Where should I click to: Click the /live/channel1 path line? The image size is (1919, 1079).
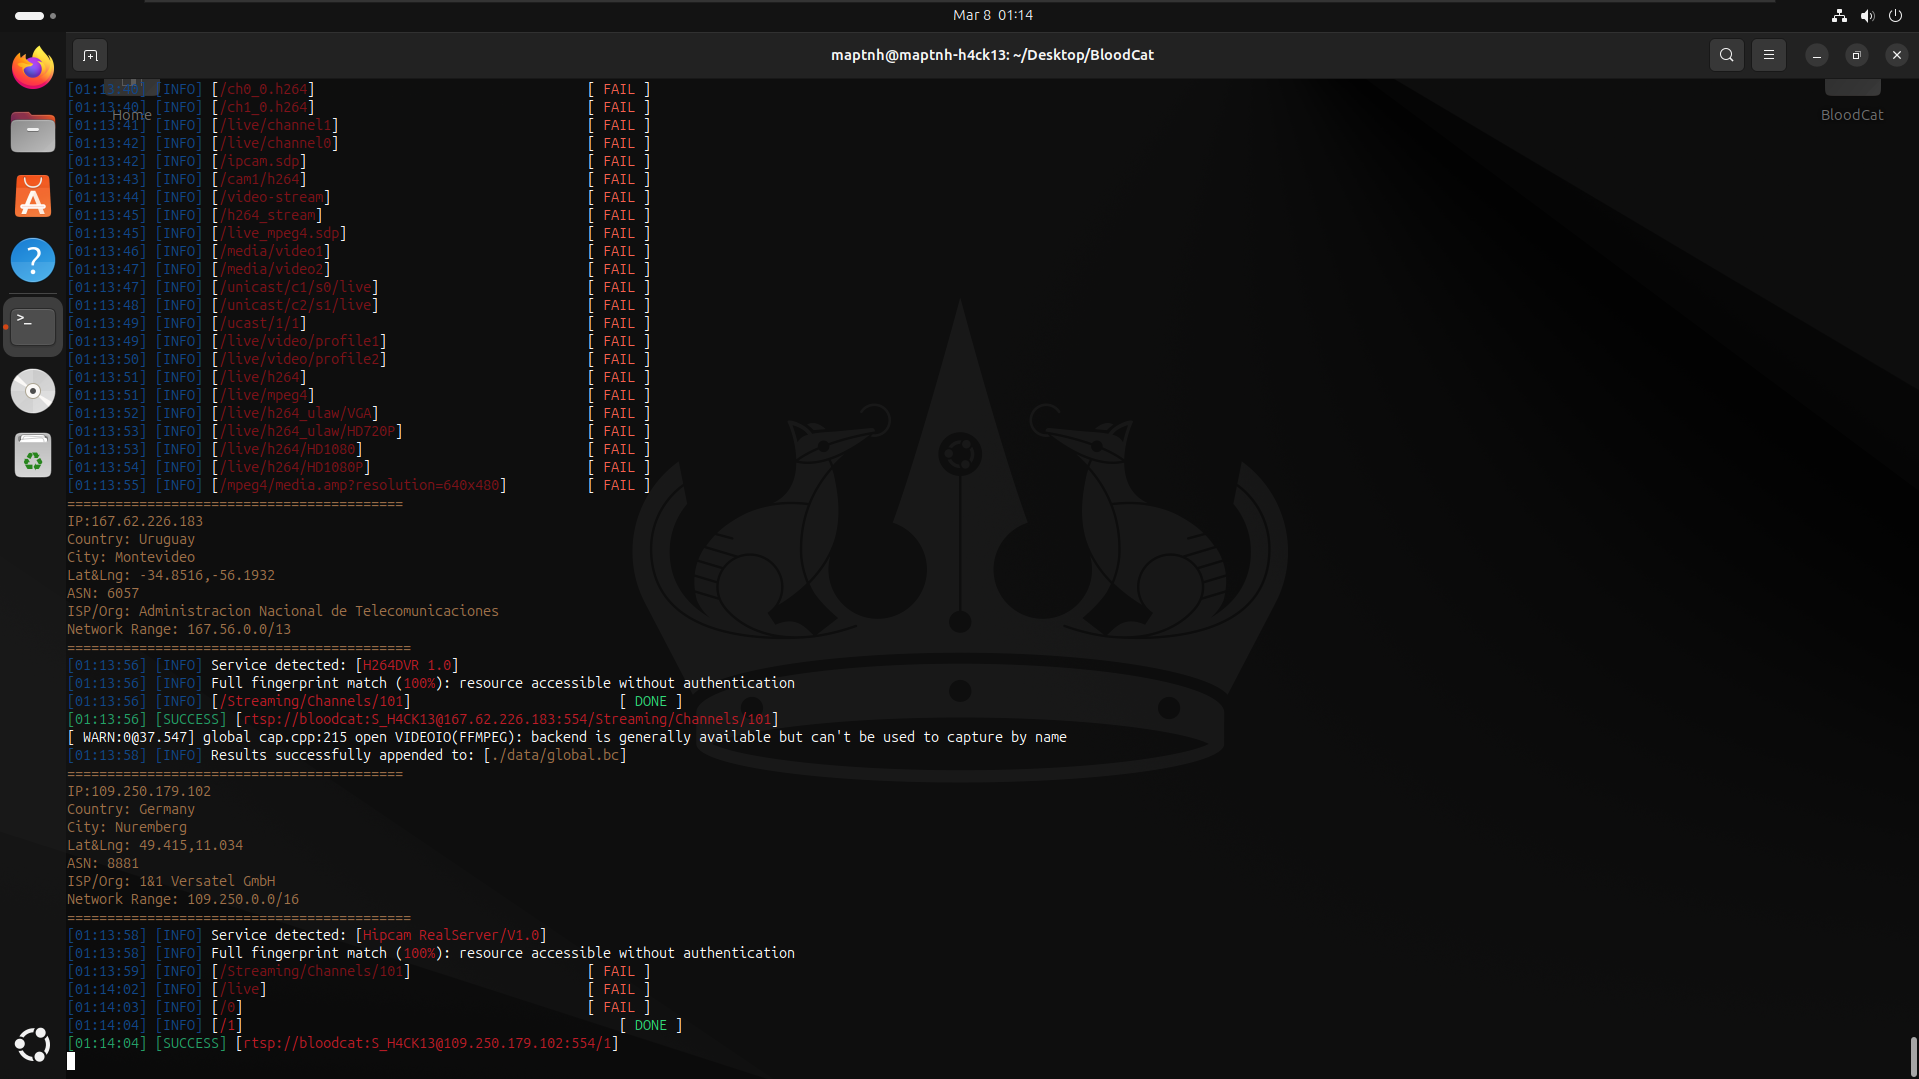pos(275,125)
